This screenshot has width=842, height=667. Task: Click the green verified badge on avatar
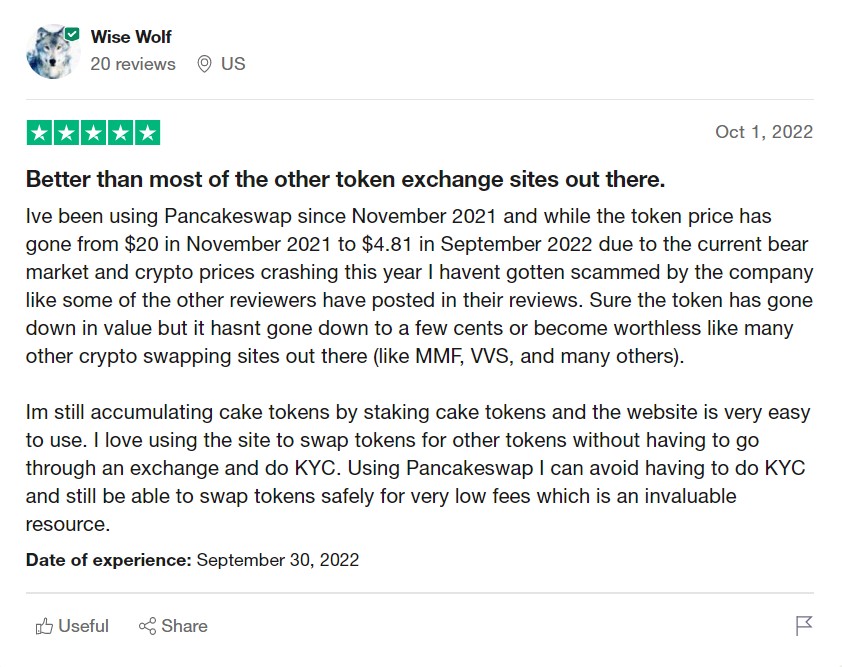pyautogui.click(x=72, y=35)
